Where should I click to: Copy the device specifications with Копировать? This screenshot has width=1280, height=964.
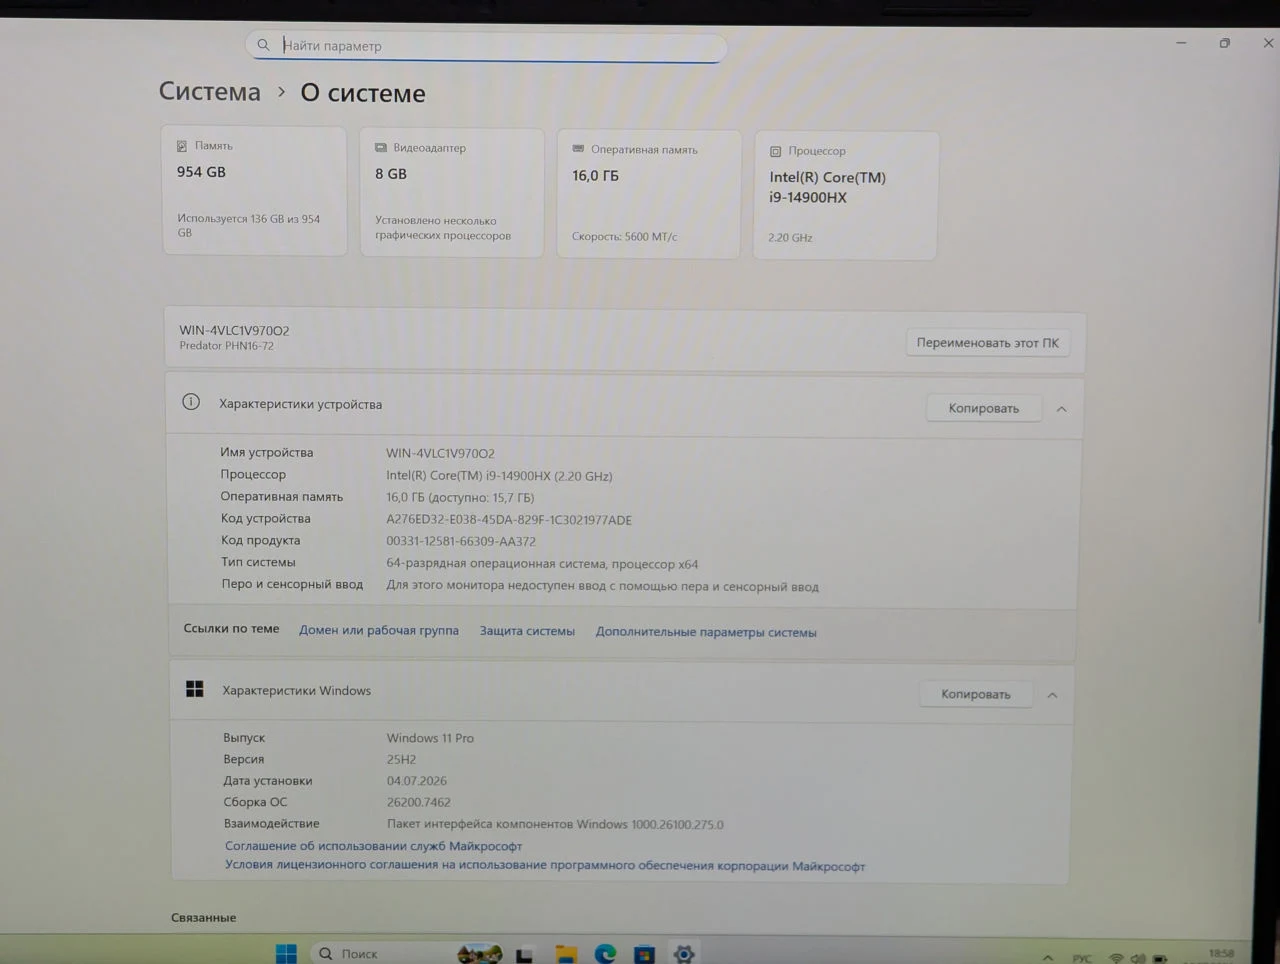[984, 408]
